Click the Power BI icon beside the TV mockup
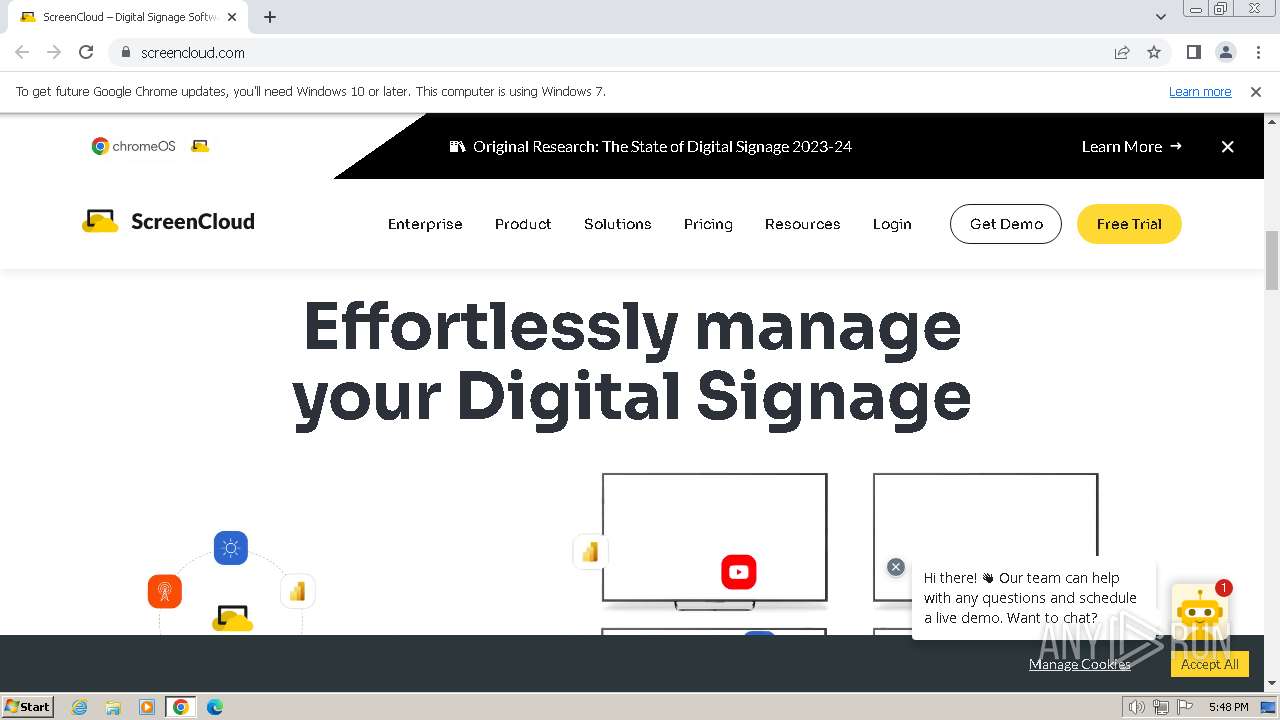Image resolution: width=1280 pixels, height=720 pixels. [590, 552]
